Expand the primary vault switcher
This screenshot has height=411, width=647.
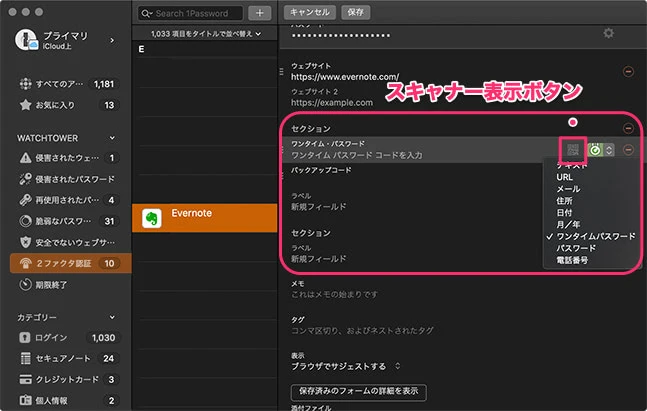(111, 40)
